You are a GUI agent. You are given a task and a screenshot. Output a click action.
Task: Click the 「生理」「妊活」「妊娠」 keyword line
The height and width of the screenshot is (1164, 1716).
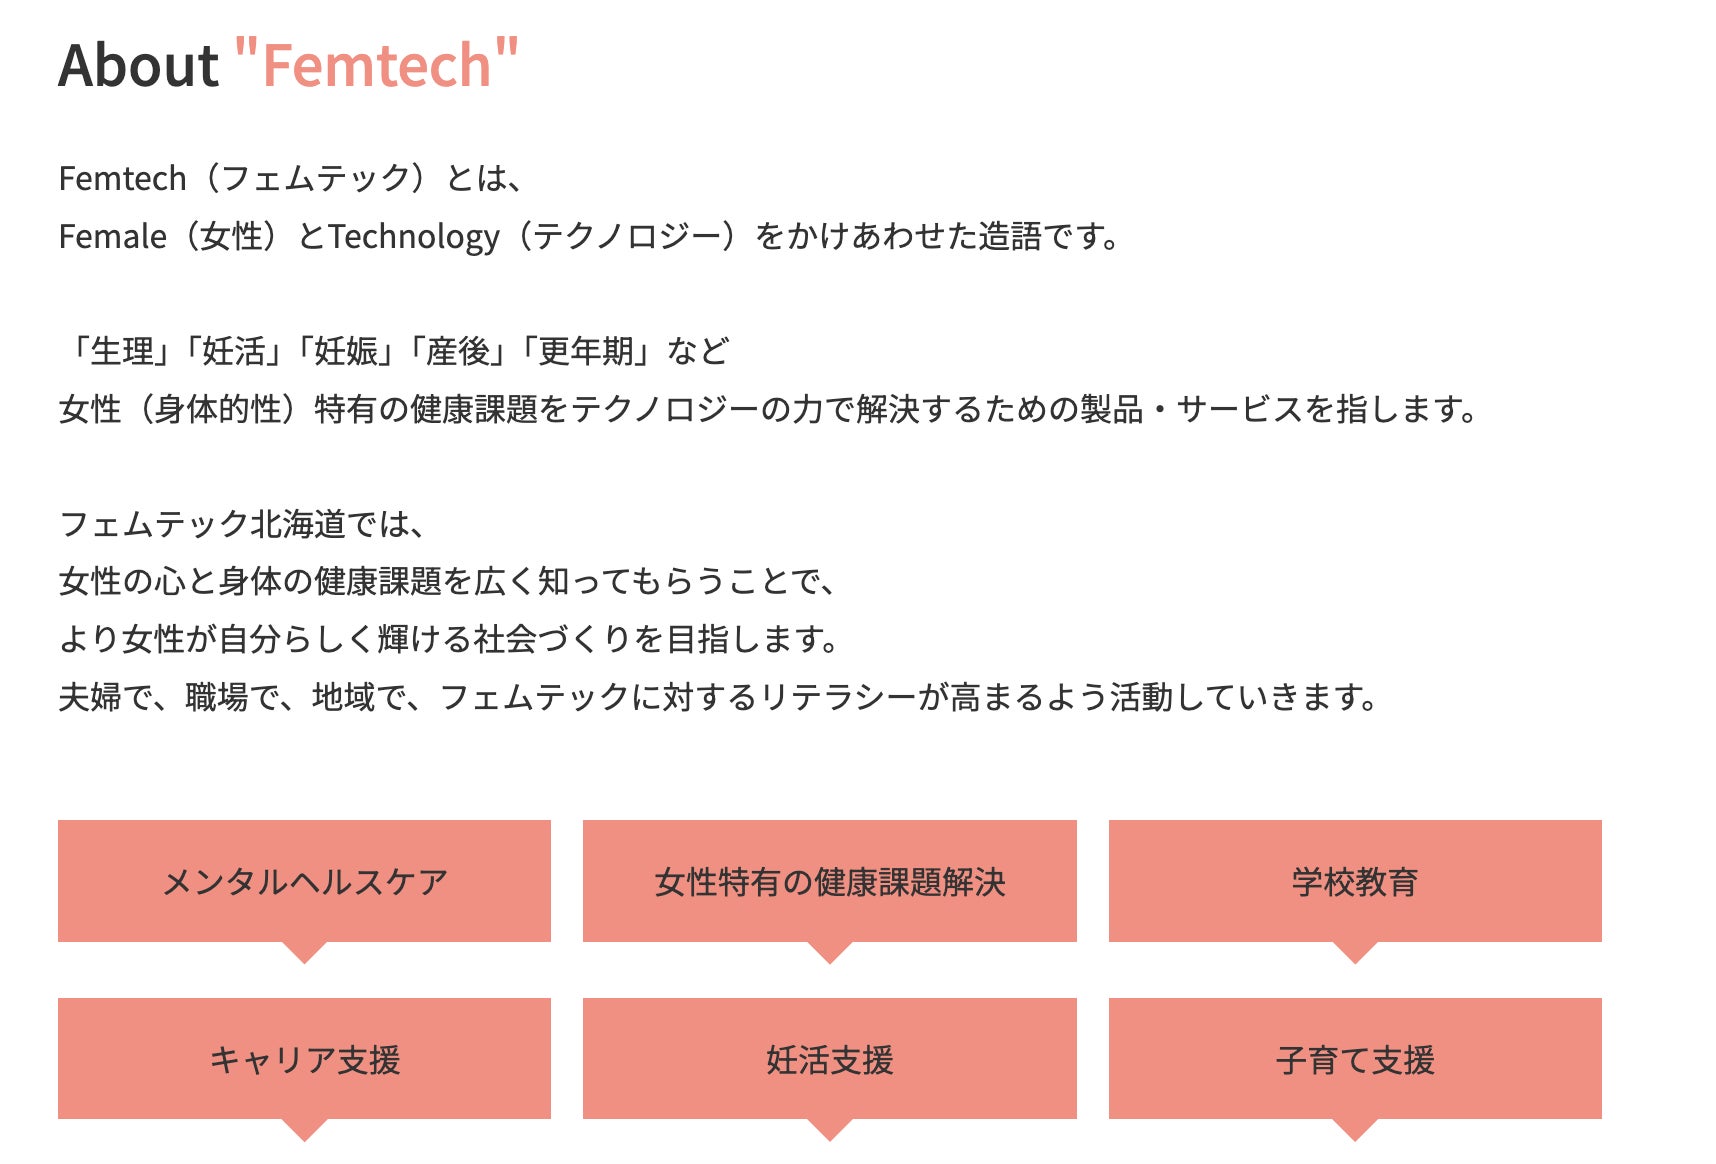point(394,351)
